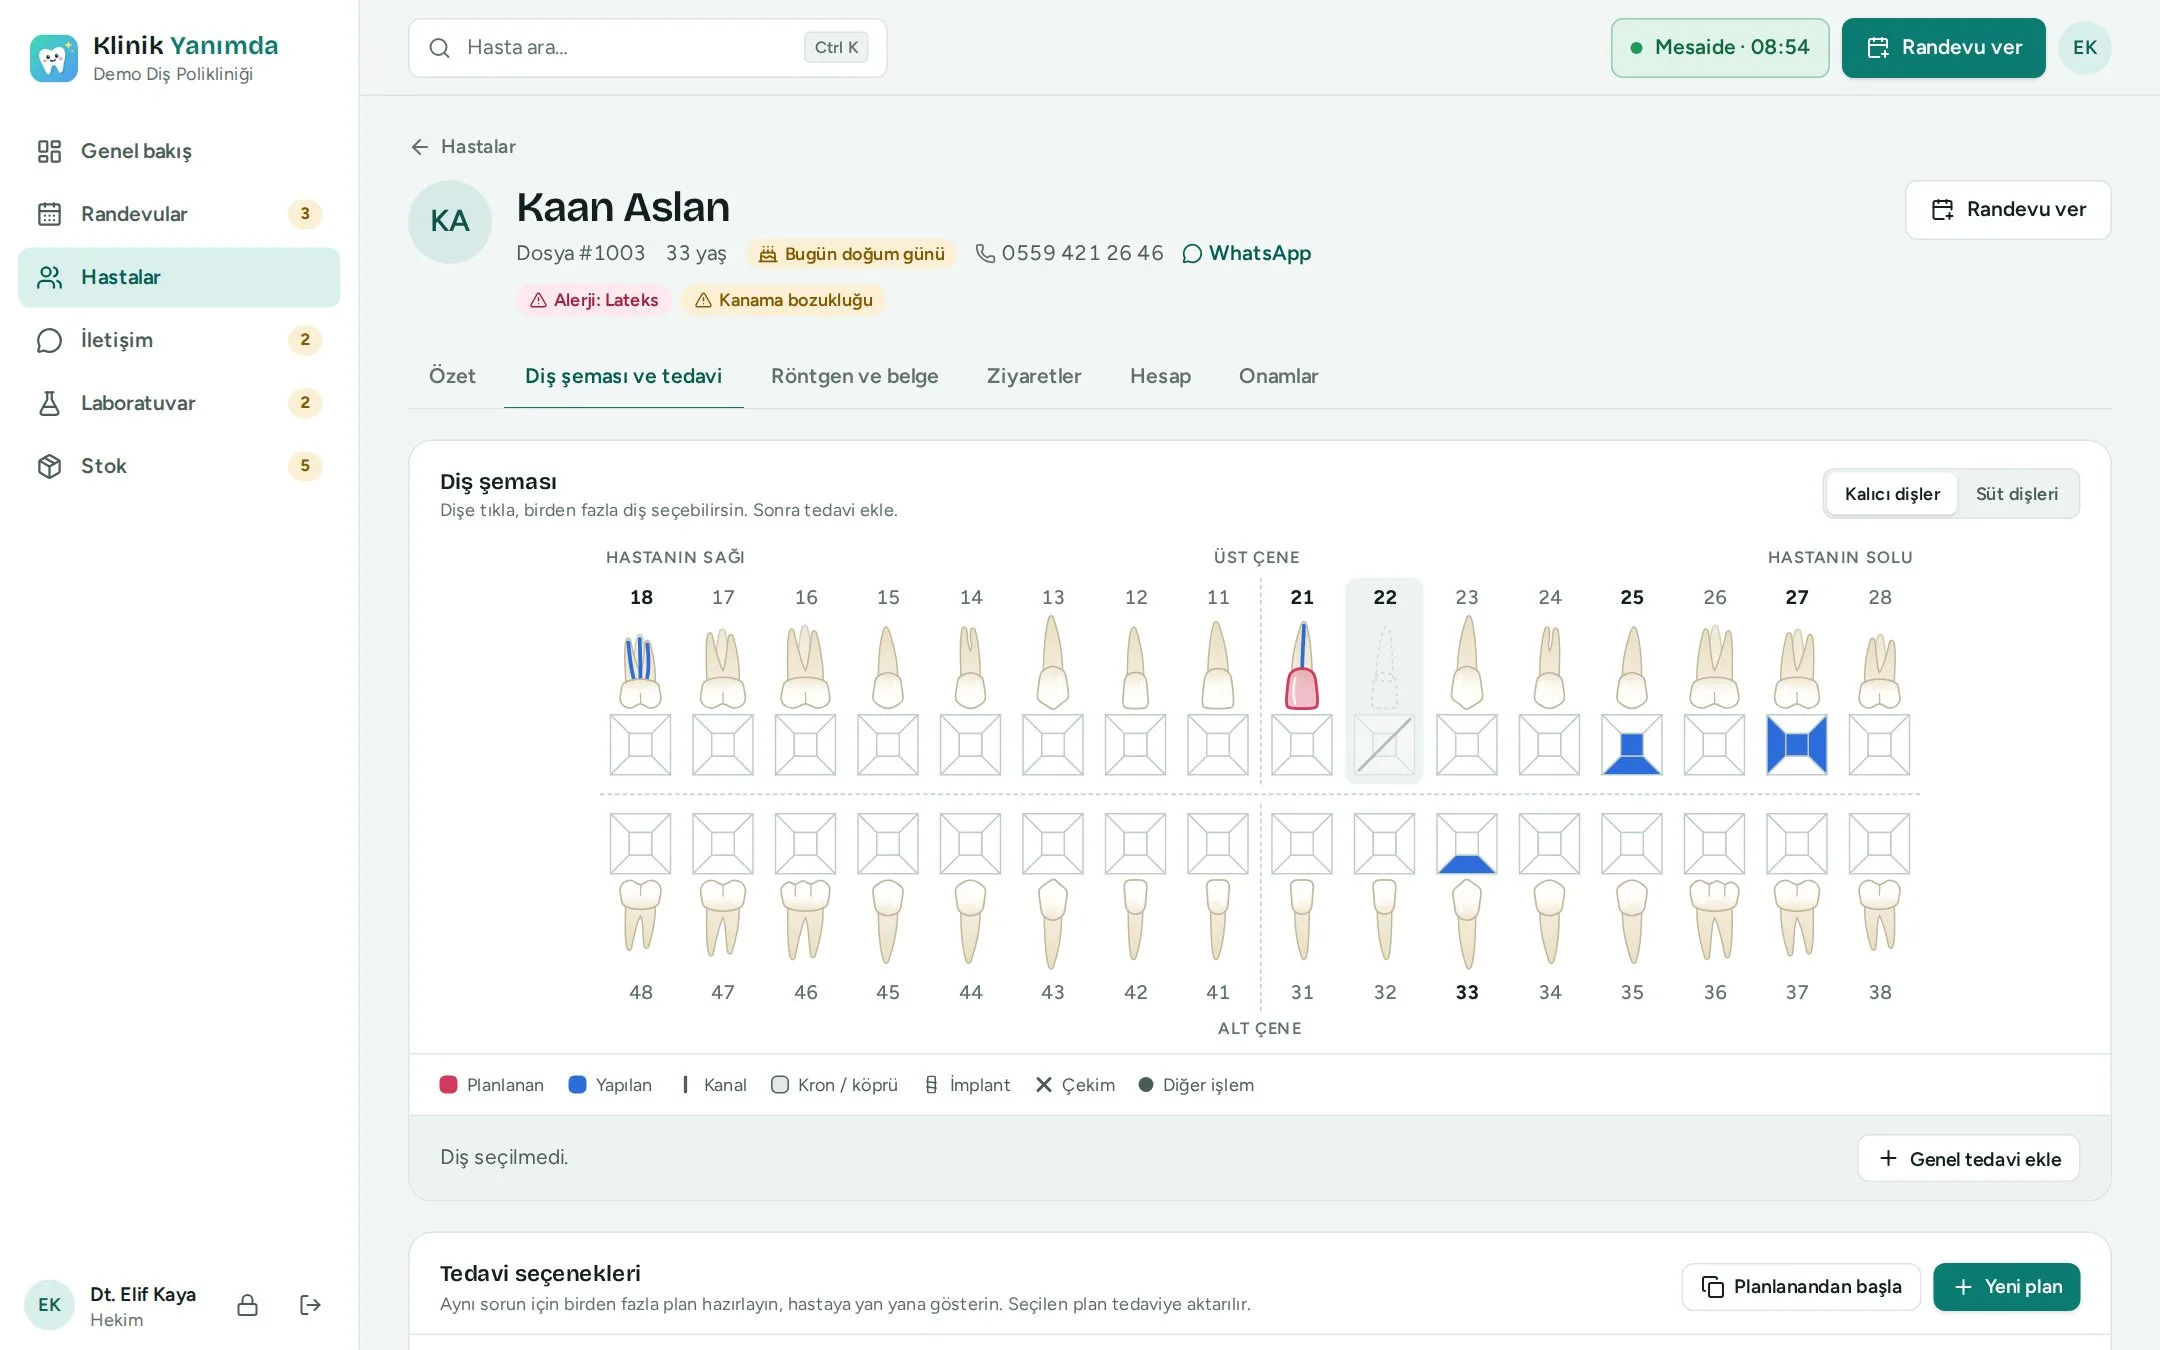Click the surface diagram of lower tooth 33
Image resolution: width=2160 pixels, height=1350 pixels.
[x=1466, y=844]
